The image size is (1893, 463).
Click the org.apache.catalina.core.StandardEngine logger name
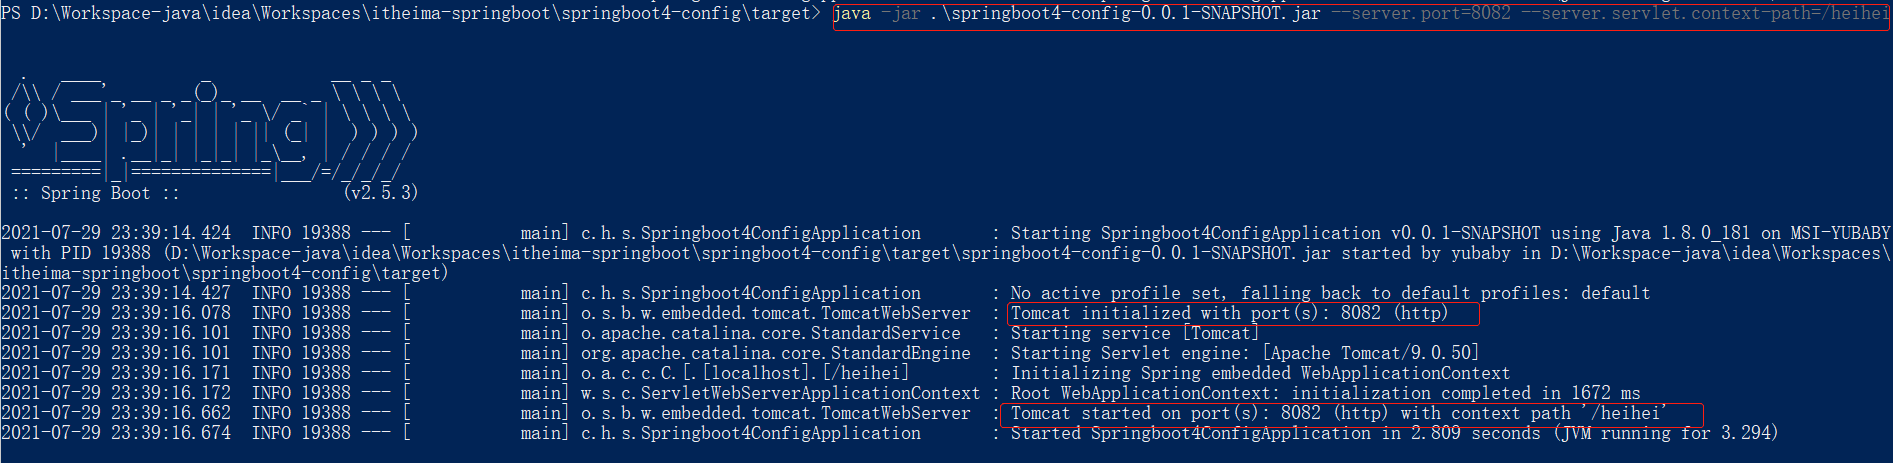(x=775, y=353)
